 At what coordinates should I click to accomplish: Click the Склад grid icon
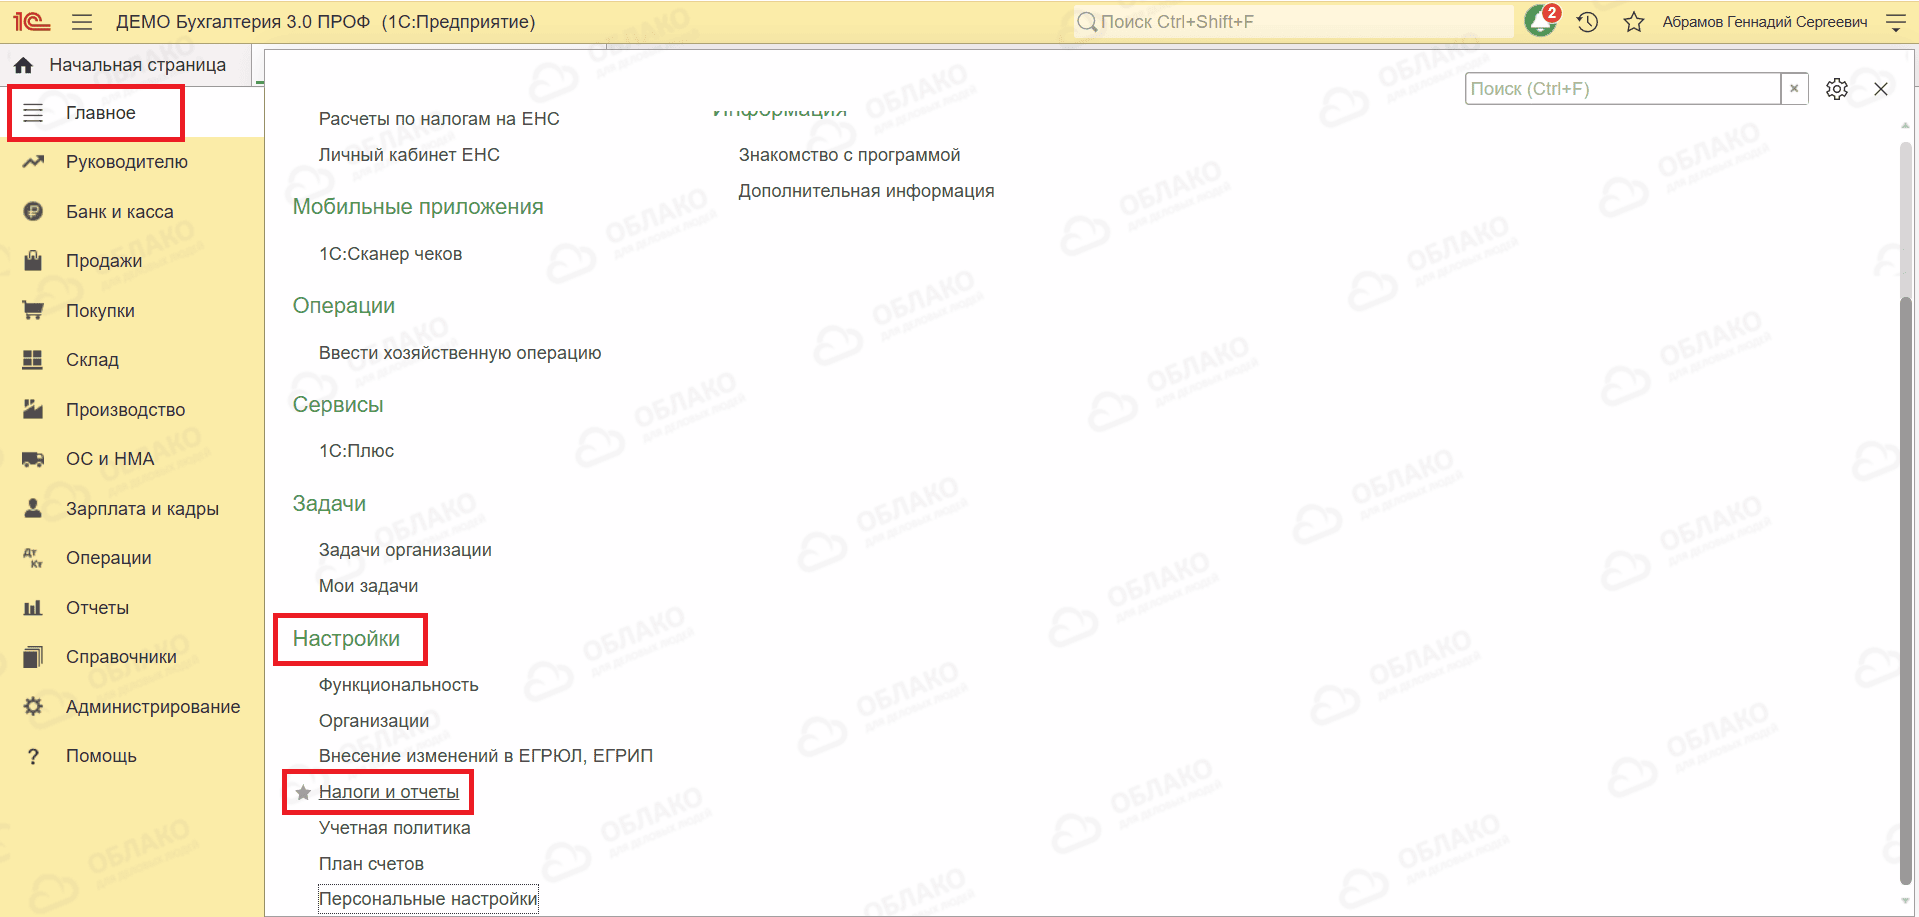(x=33, y=359)
